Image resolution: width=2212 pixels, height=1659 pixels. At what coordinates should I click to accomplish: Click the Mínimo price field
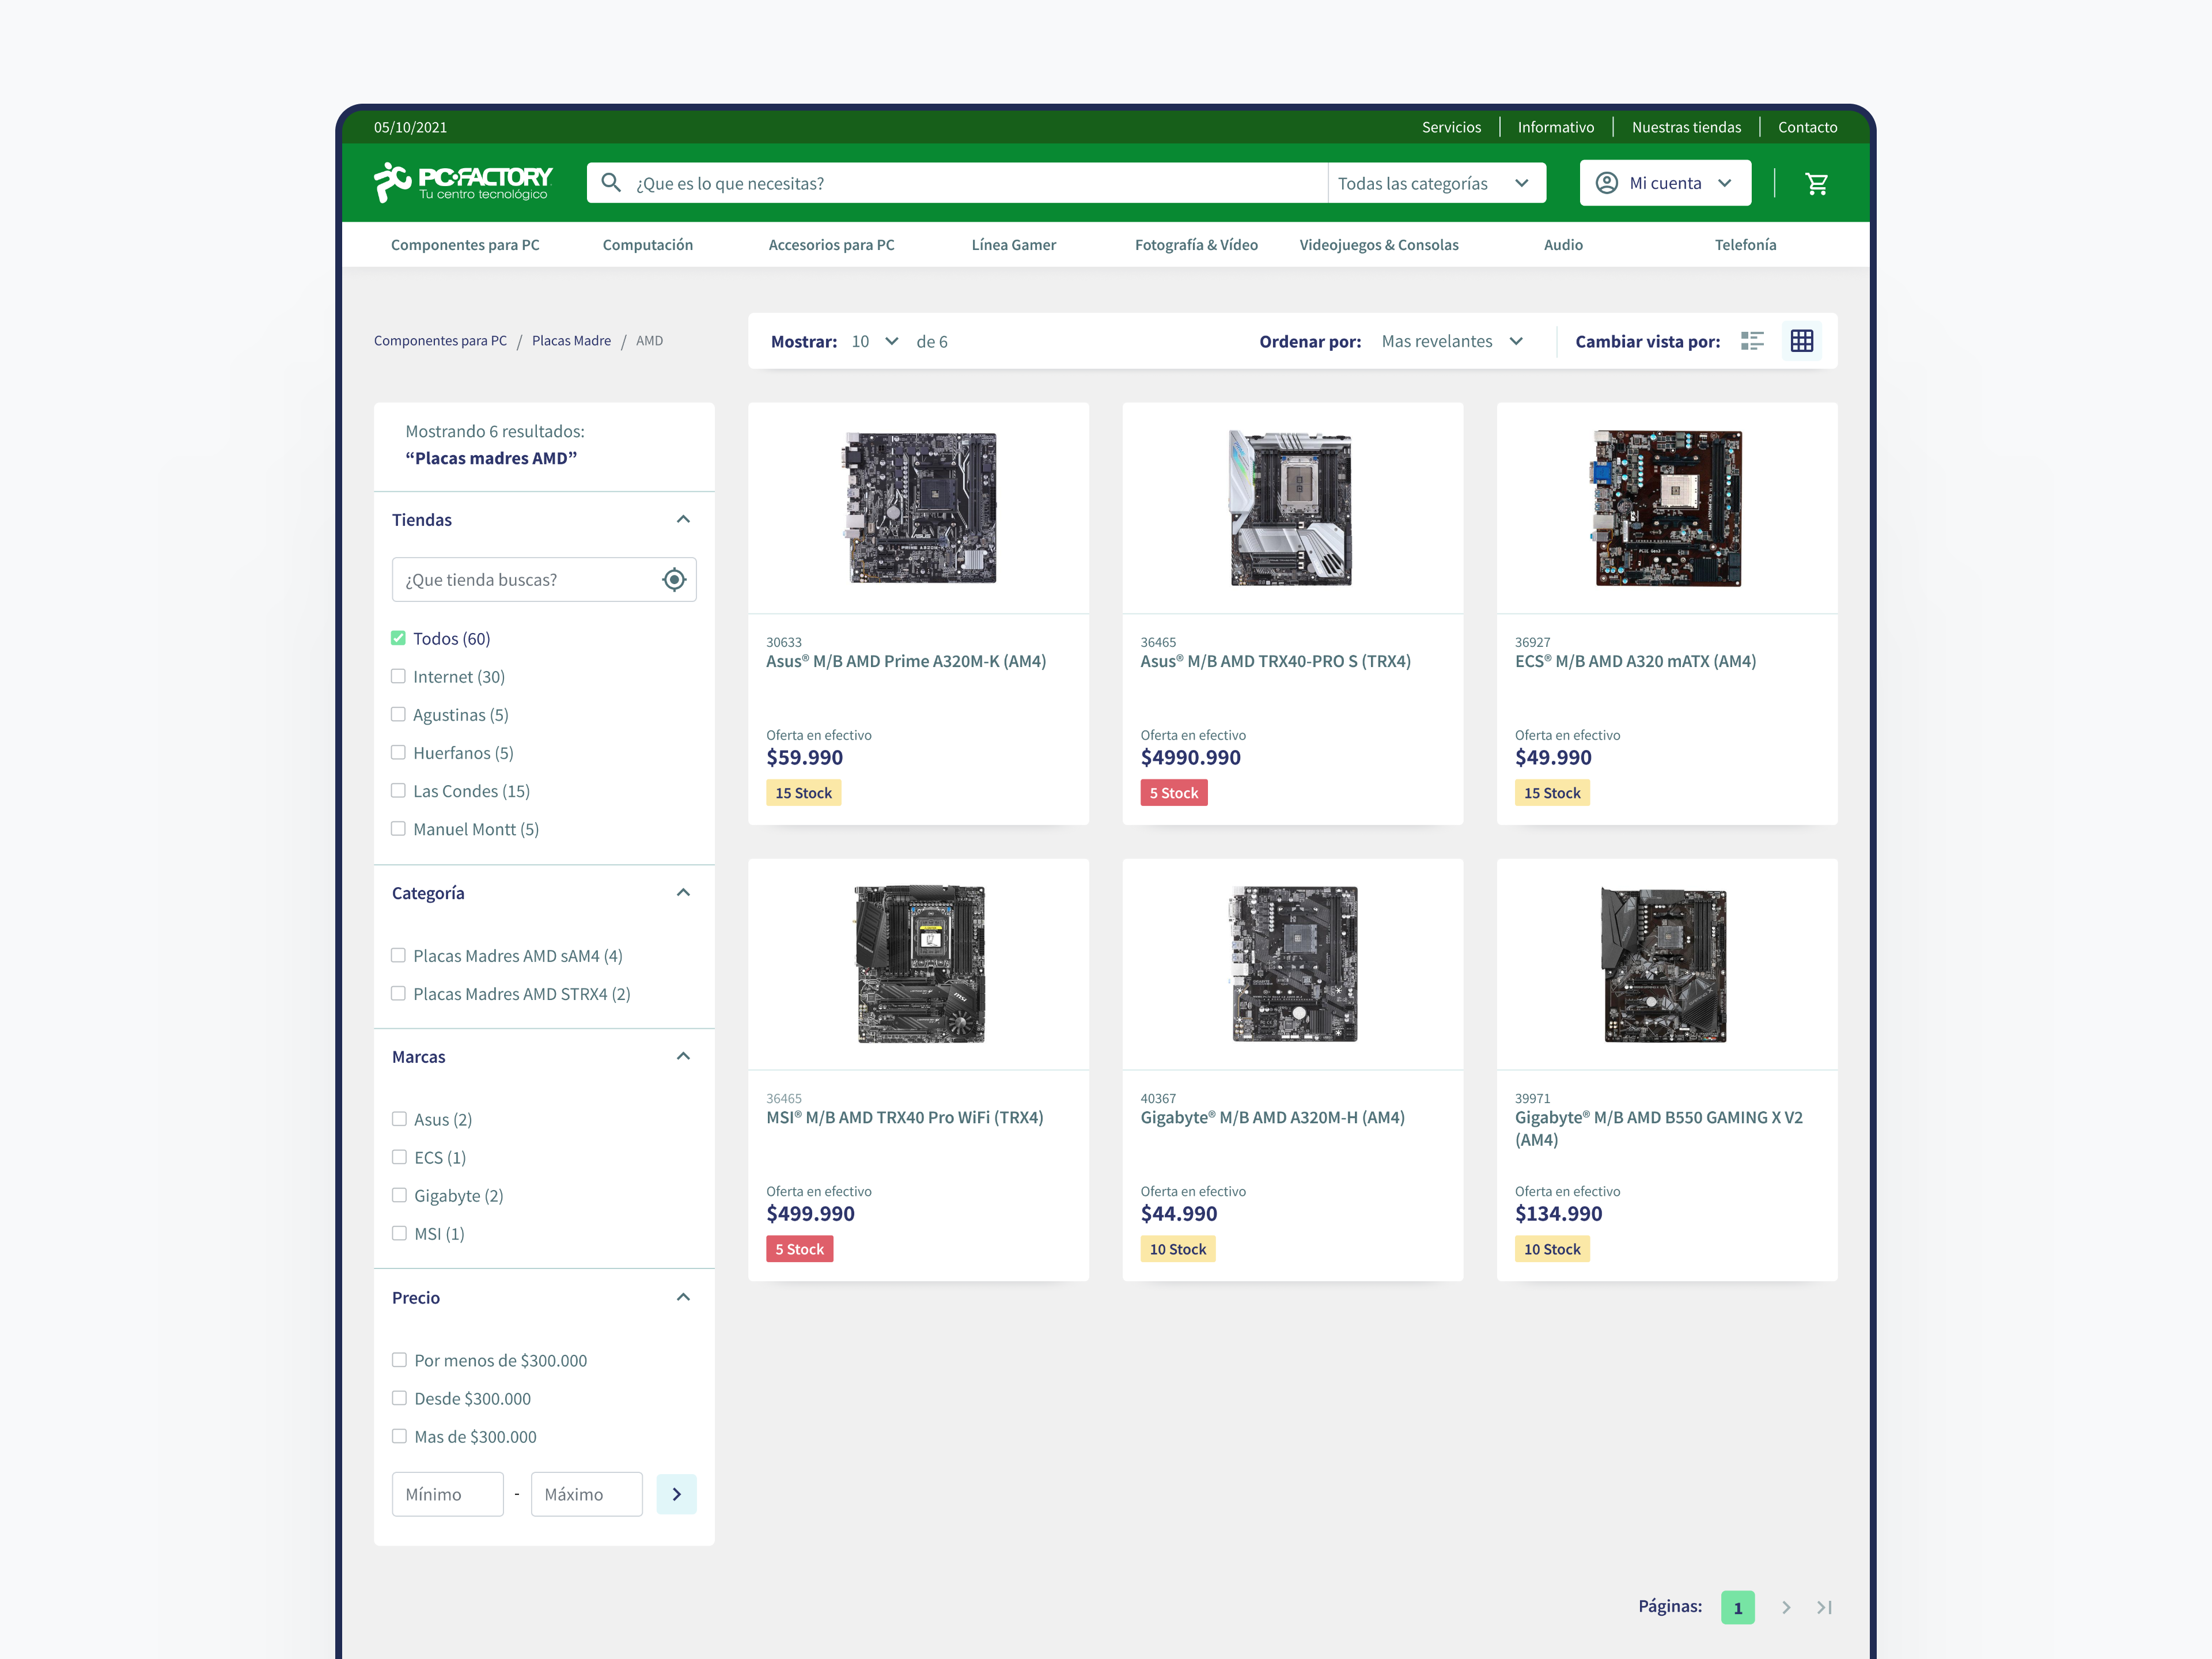point(448,1494)
